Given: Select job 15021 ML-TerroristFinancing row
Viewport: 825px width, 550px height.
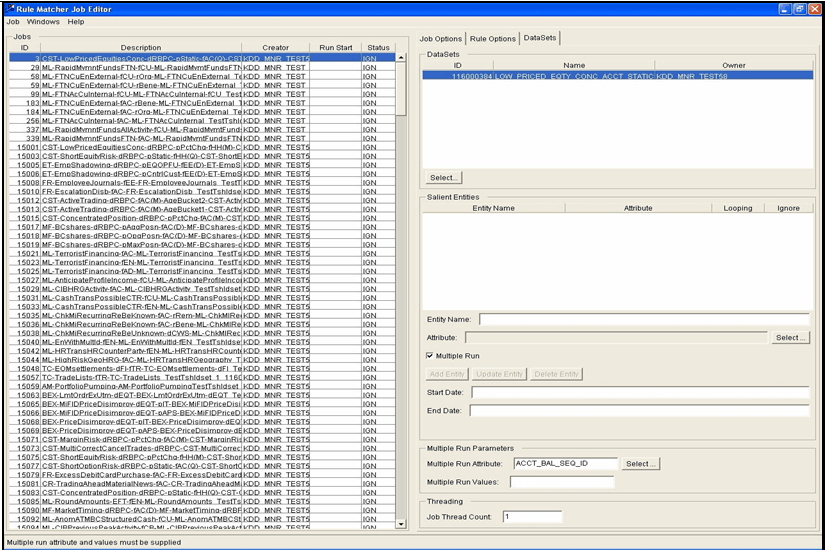Looking at the screenshot, I should coord(202,253).
